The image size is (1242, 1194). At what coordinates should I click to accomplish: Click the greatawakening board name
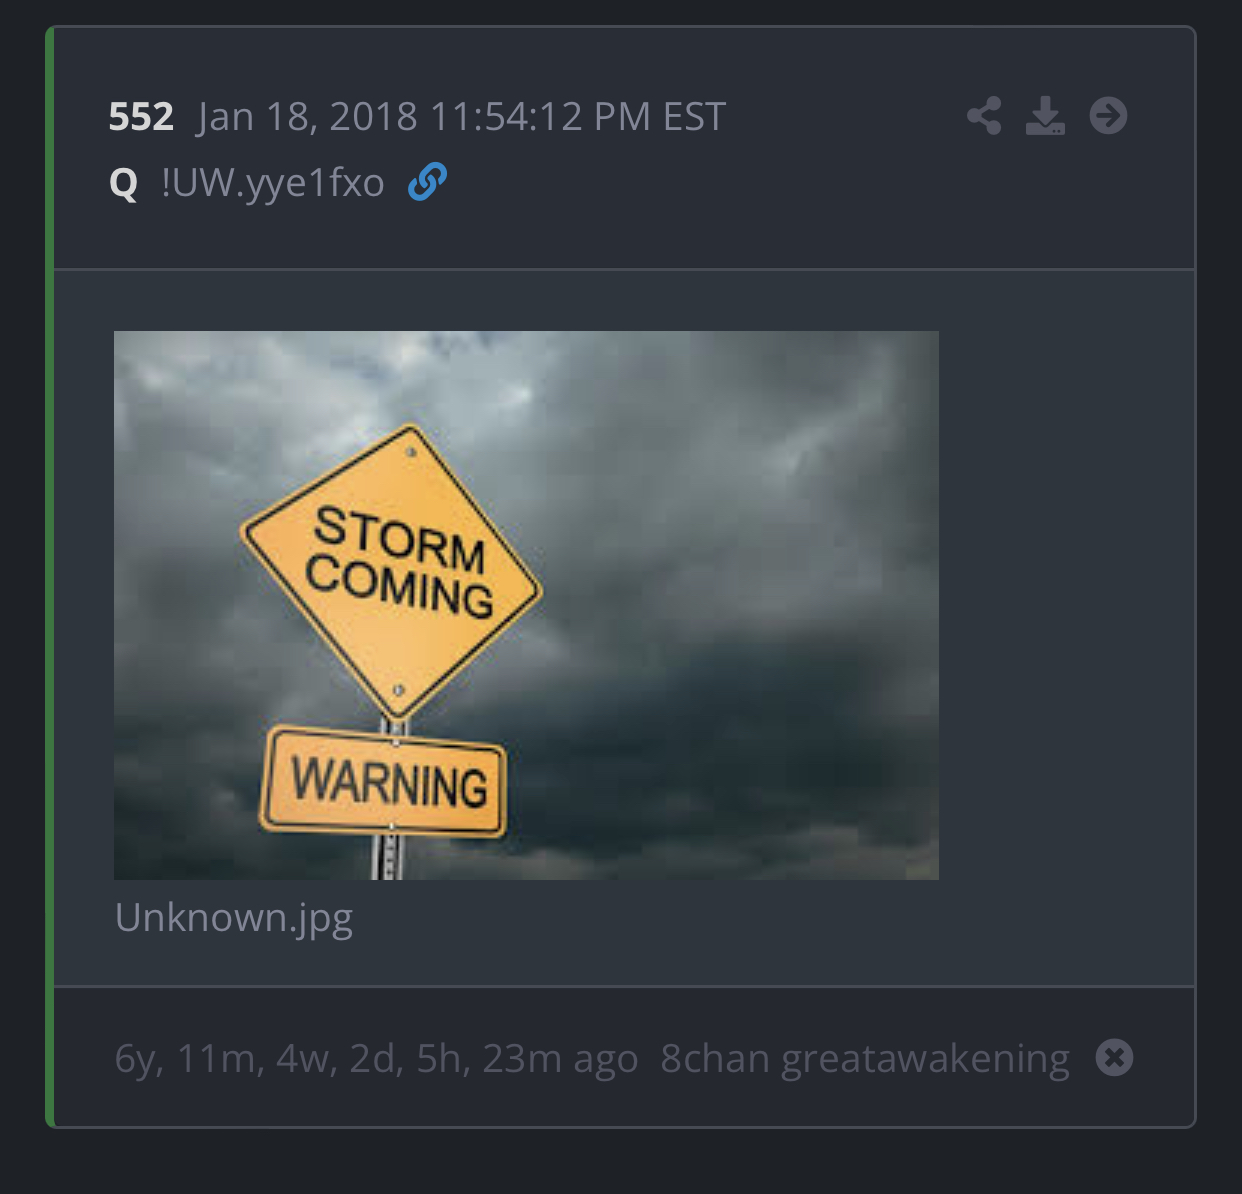pos(925,1059)
